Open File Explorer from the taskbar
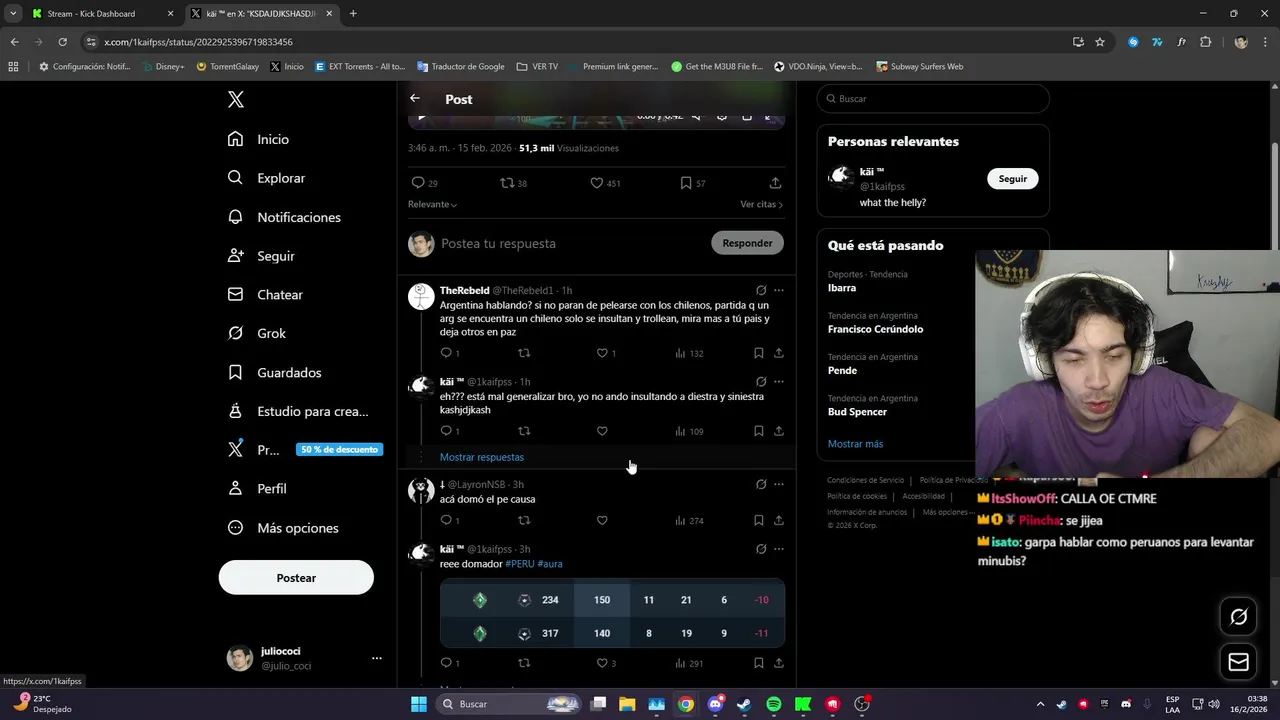The image size is (1280, 720). tap(627, 704)
